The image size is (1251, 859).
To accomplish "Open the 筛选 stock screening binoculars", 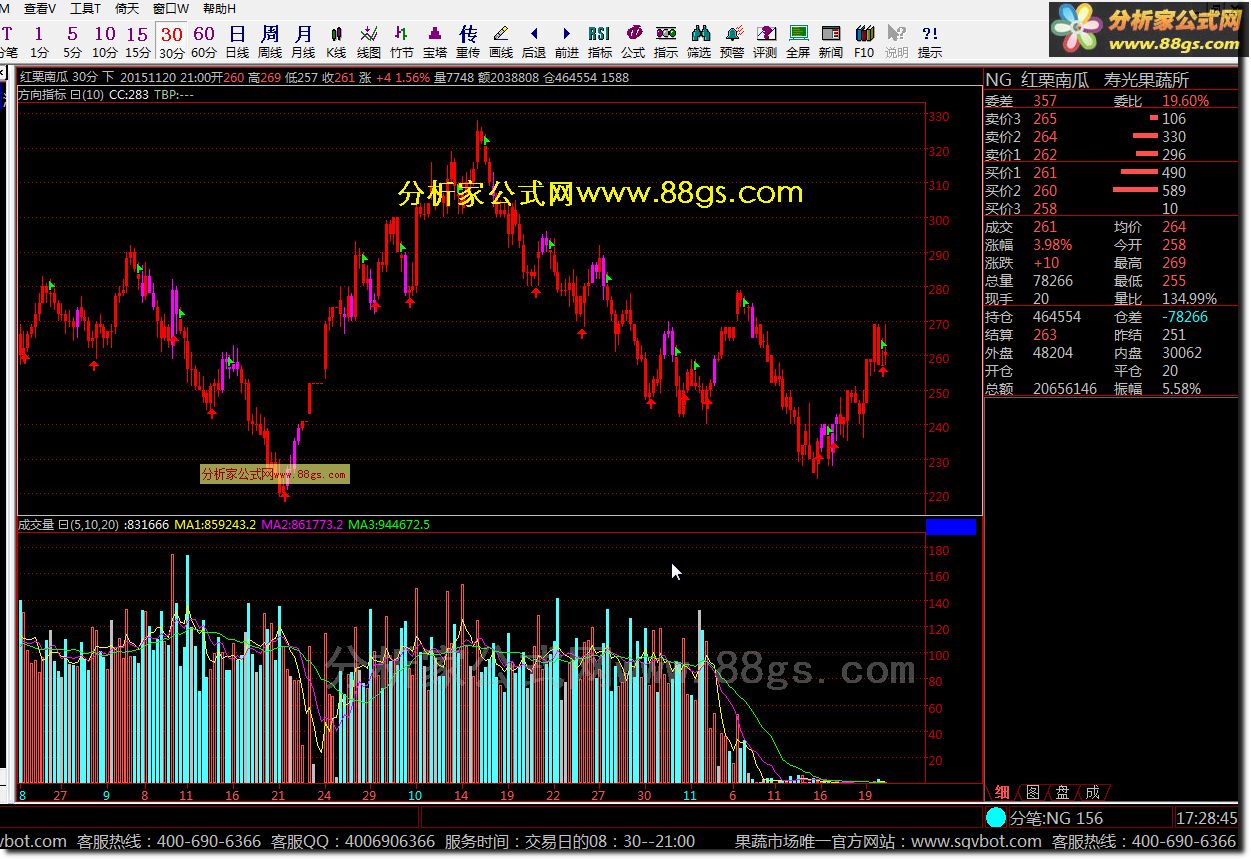I will point(699,42).
